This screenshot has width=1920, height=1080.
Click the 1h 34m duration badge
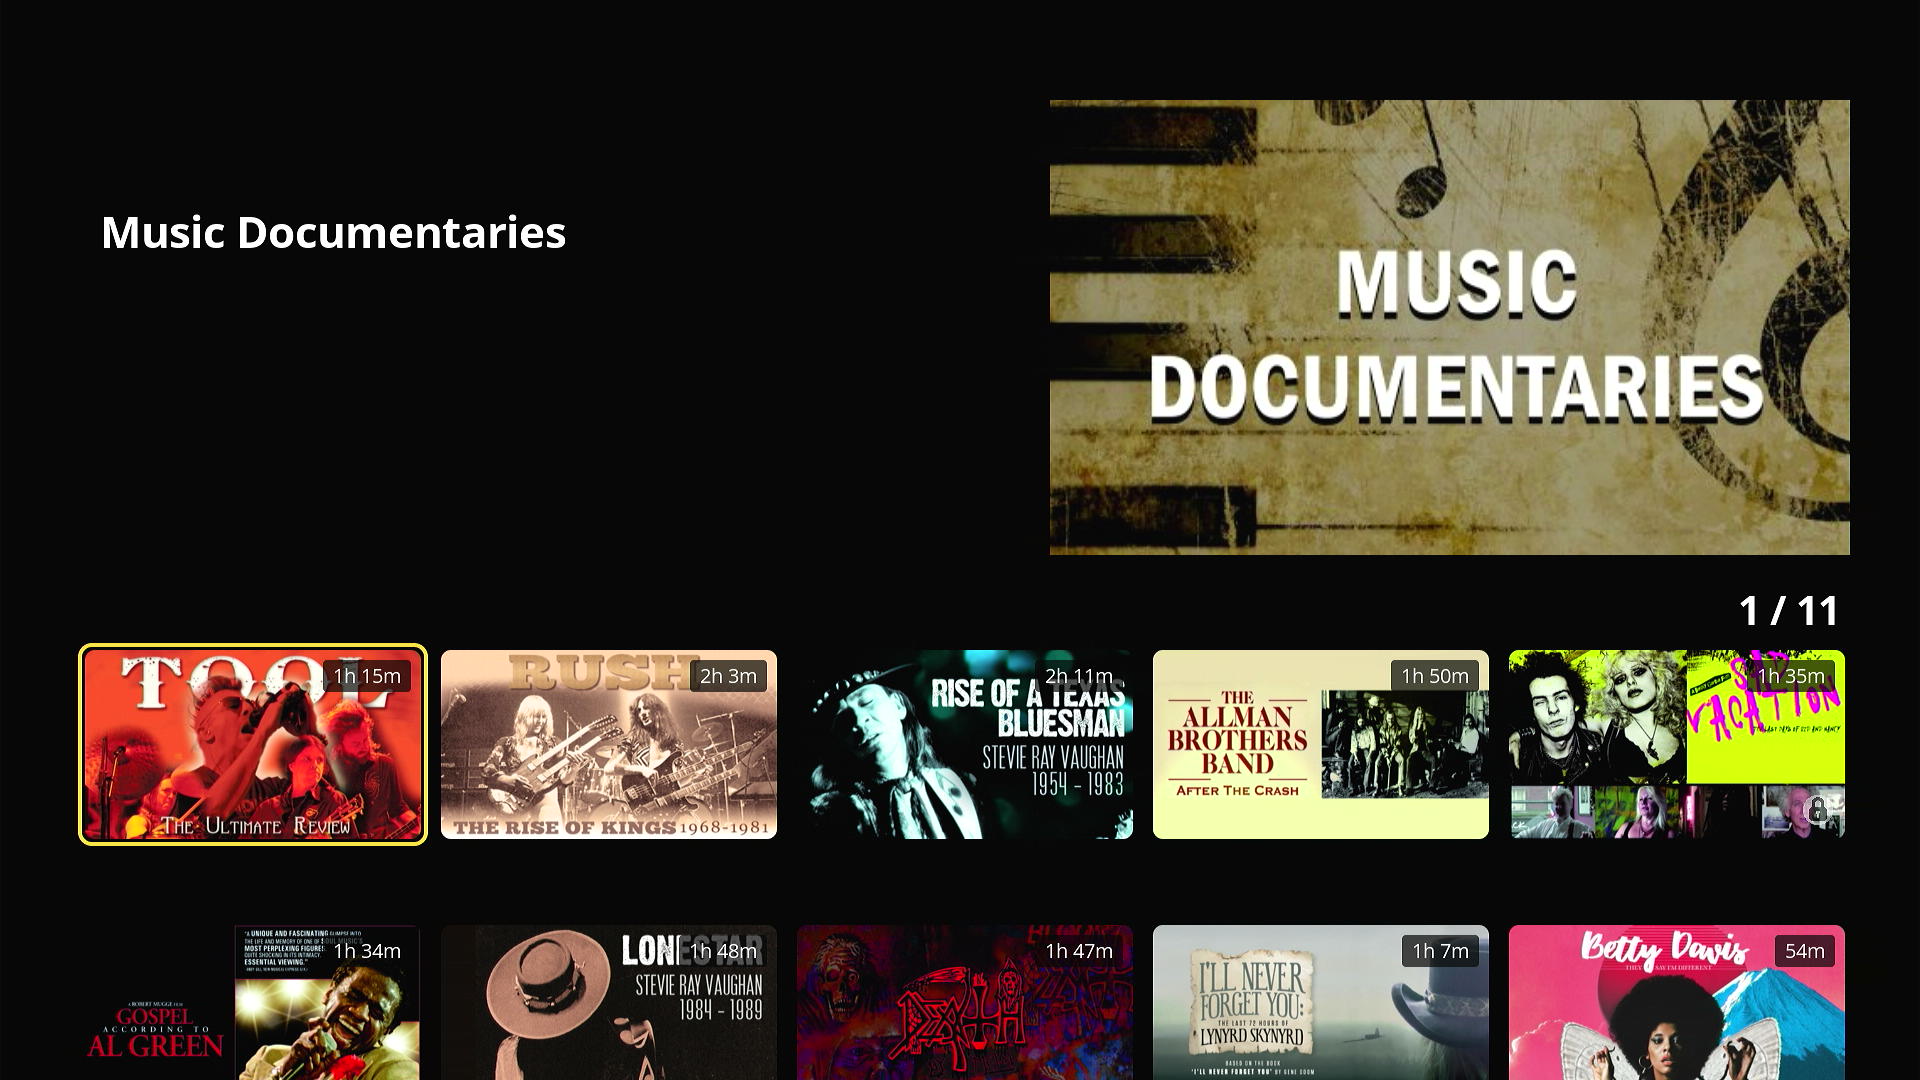click(x=367, y=951)
